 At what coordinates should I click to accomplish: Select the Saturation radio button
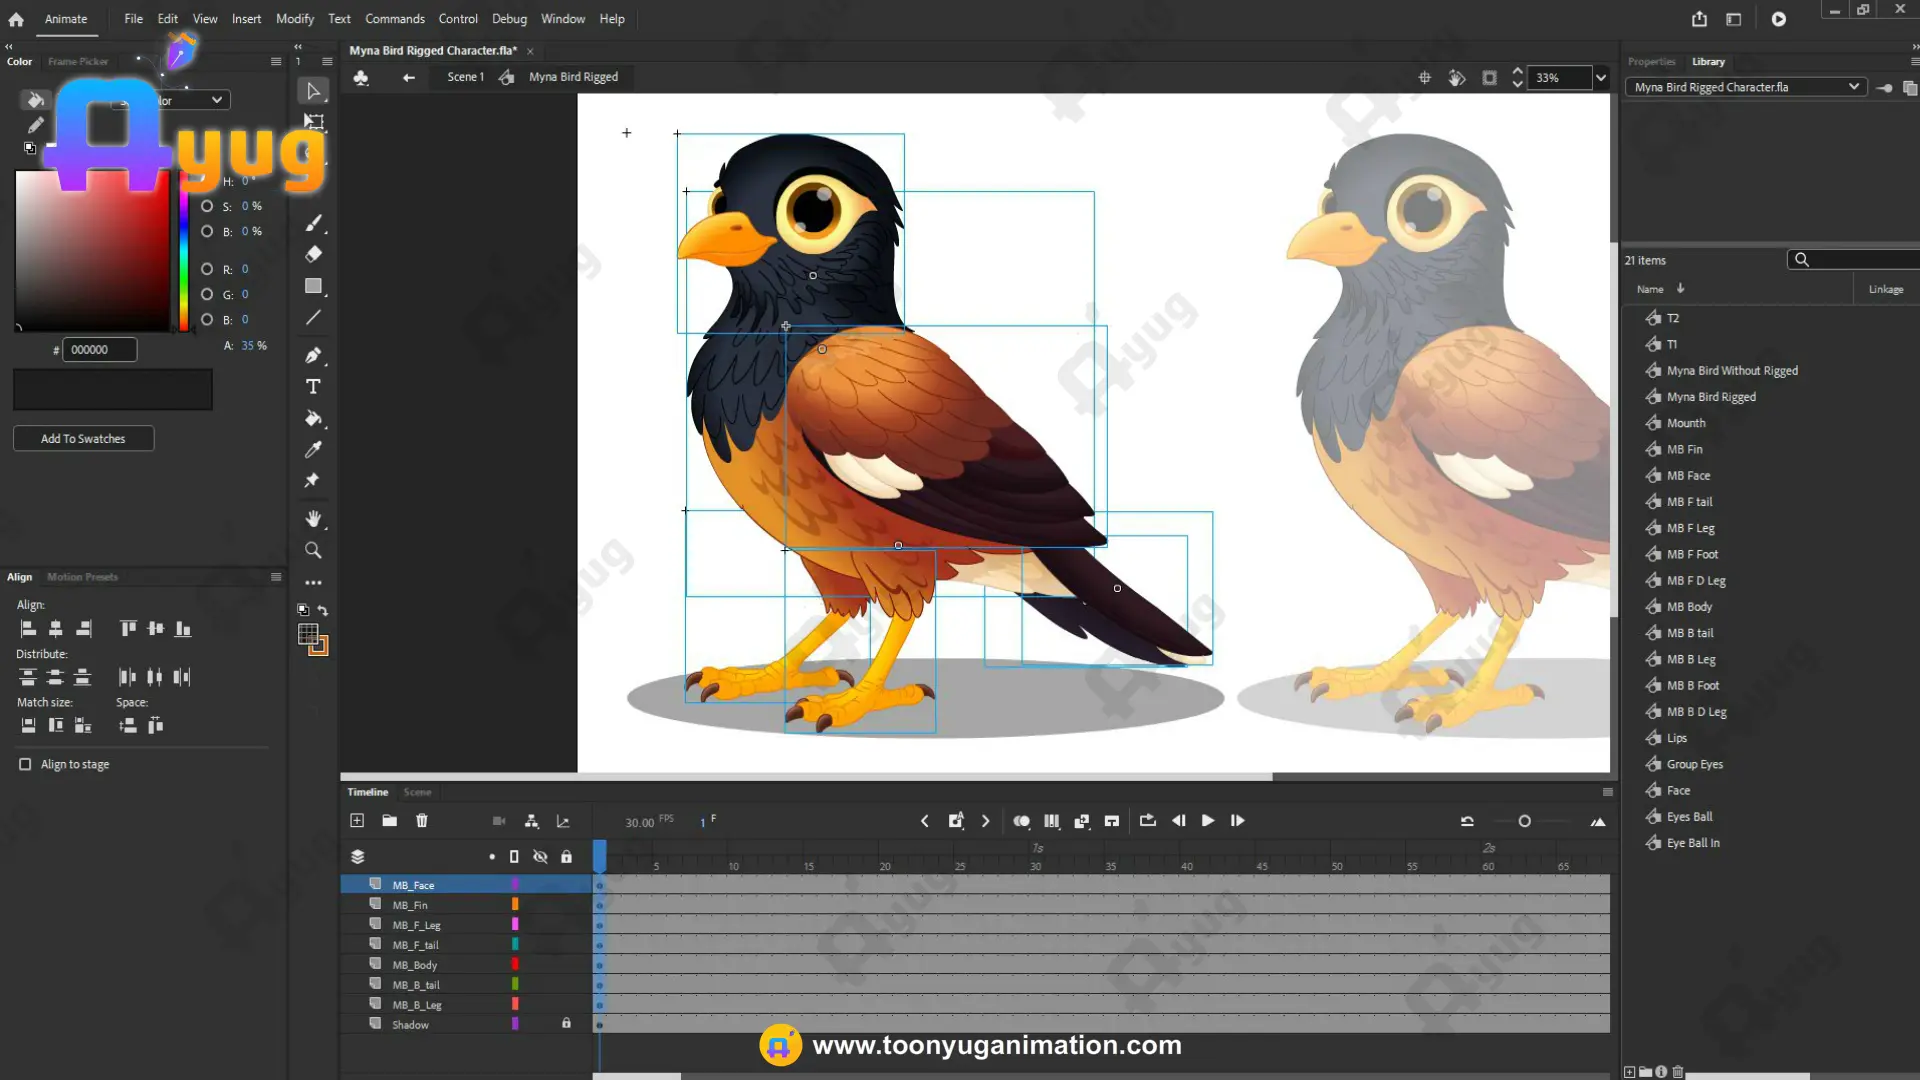point(207,206)
